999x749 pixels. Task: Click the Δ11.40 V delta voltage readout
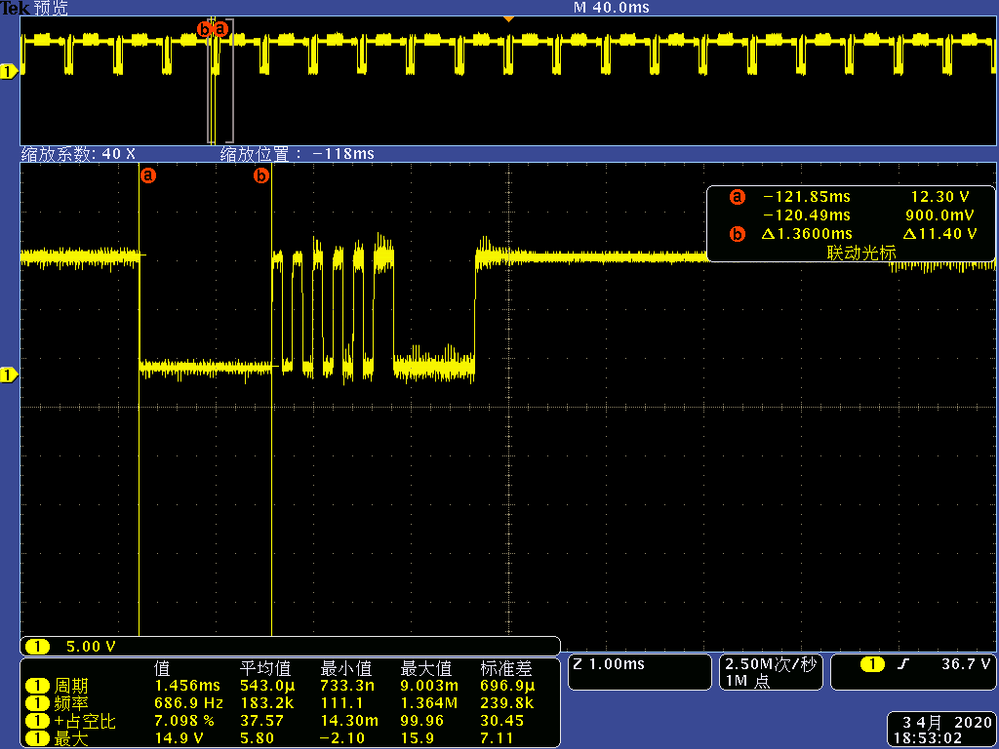[x=940, y=234]
